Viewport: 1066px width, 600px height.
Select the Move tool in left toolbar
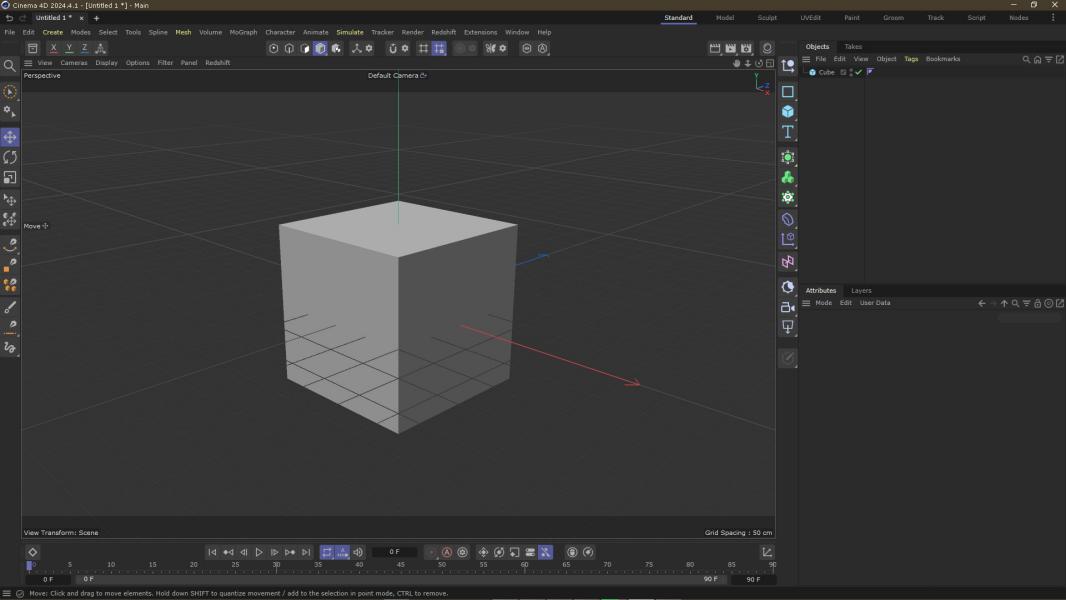click(x=10, y=137)
